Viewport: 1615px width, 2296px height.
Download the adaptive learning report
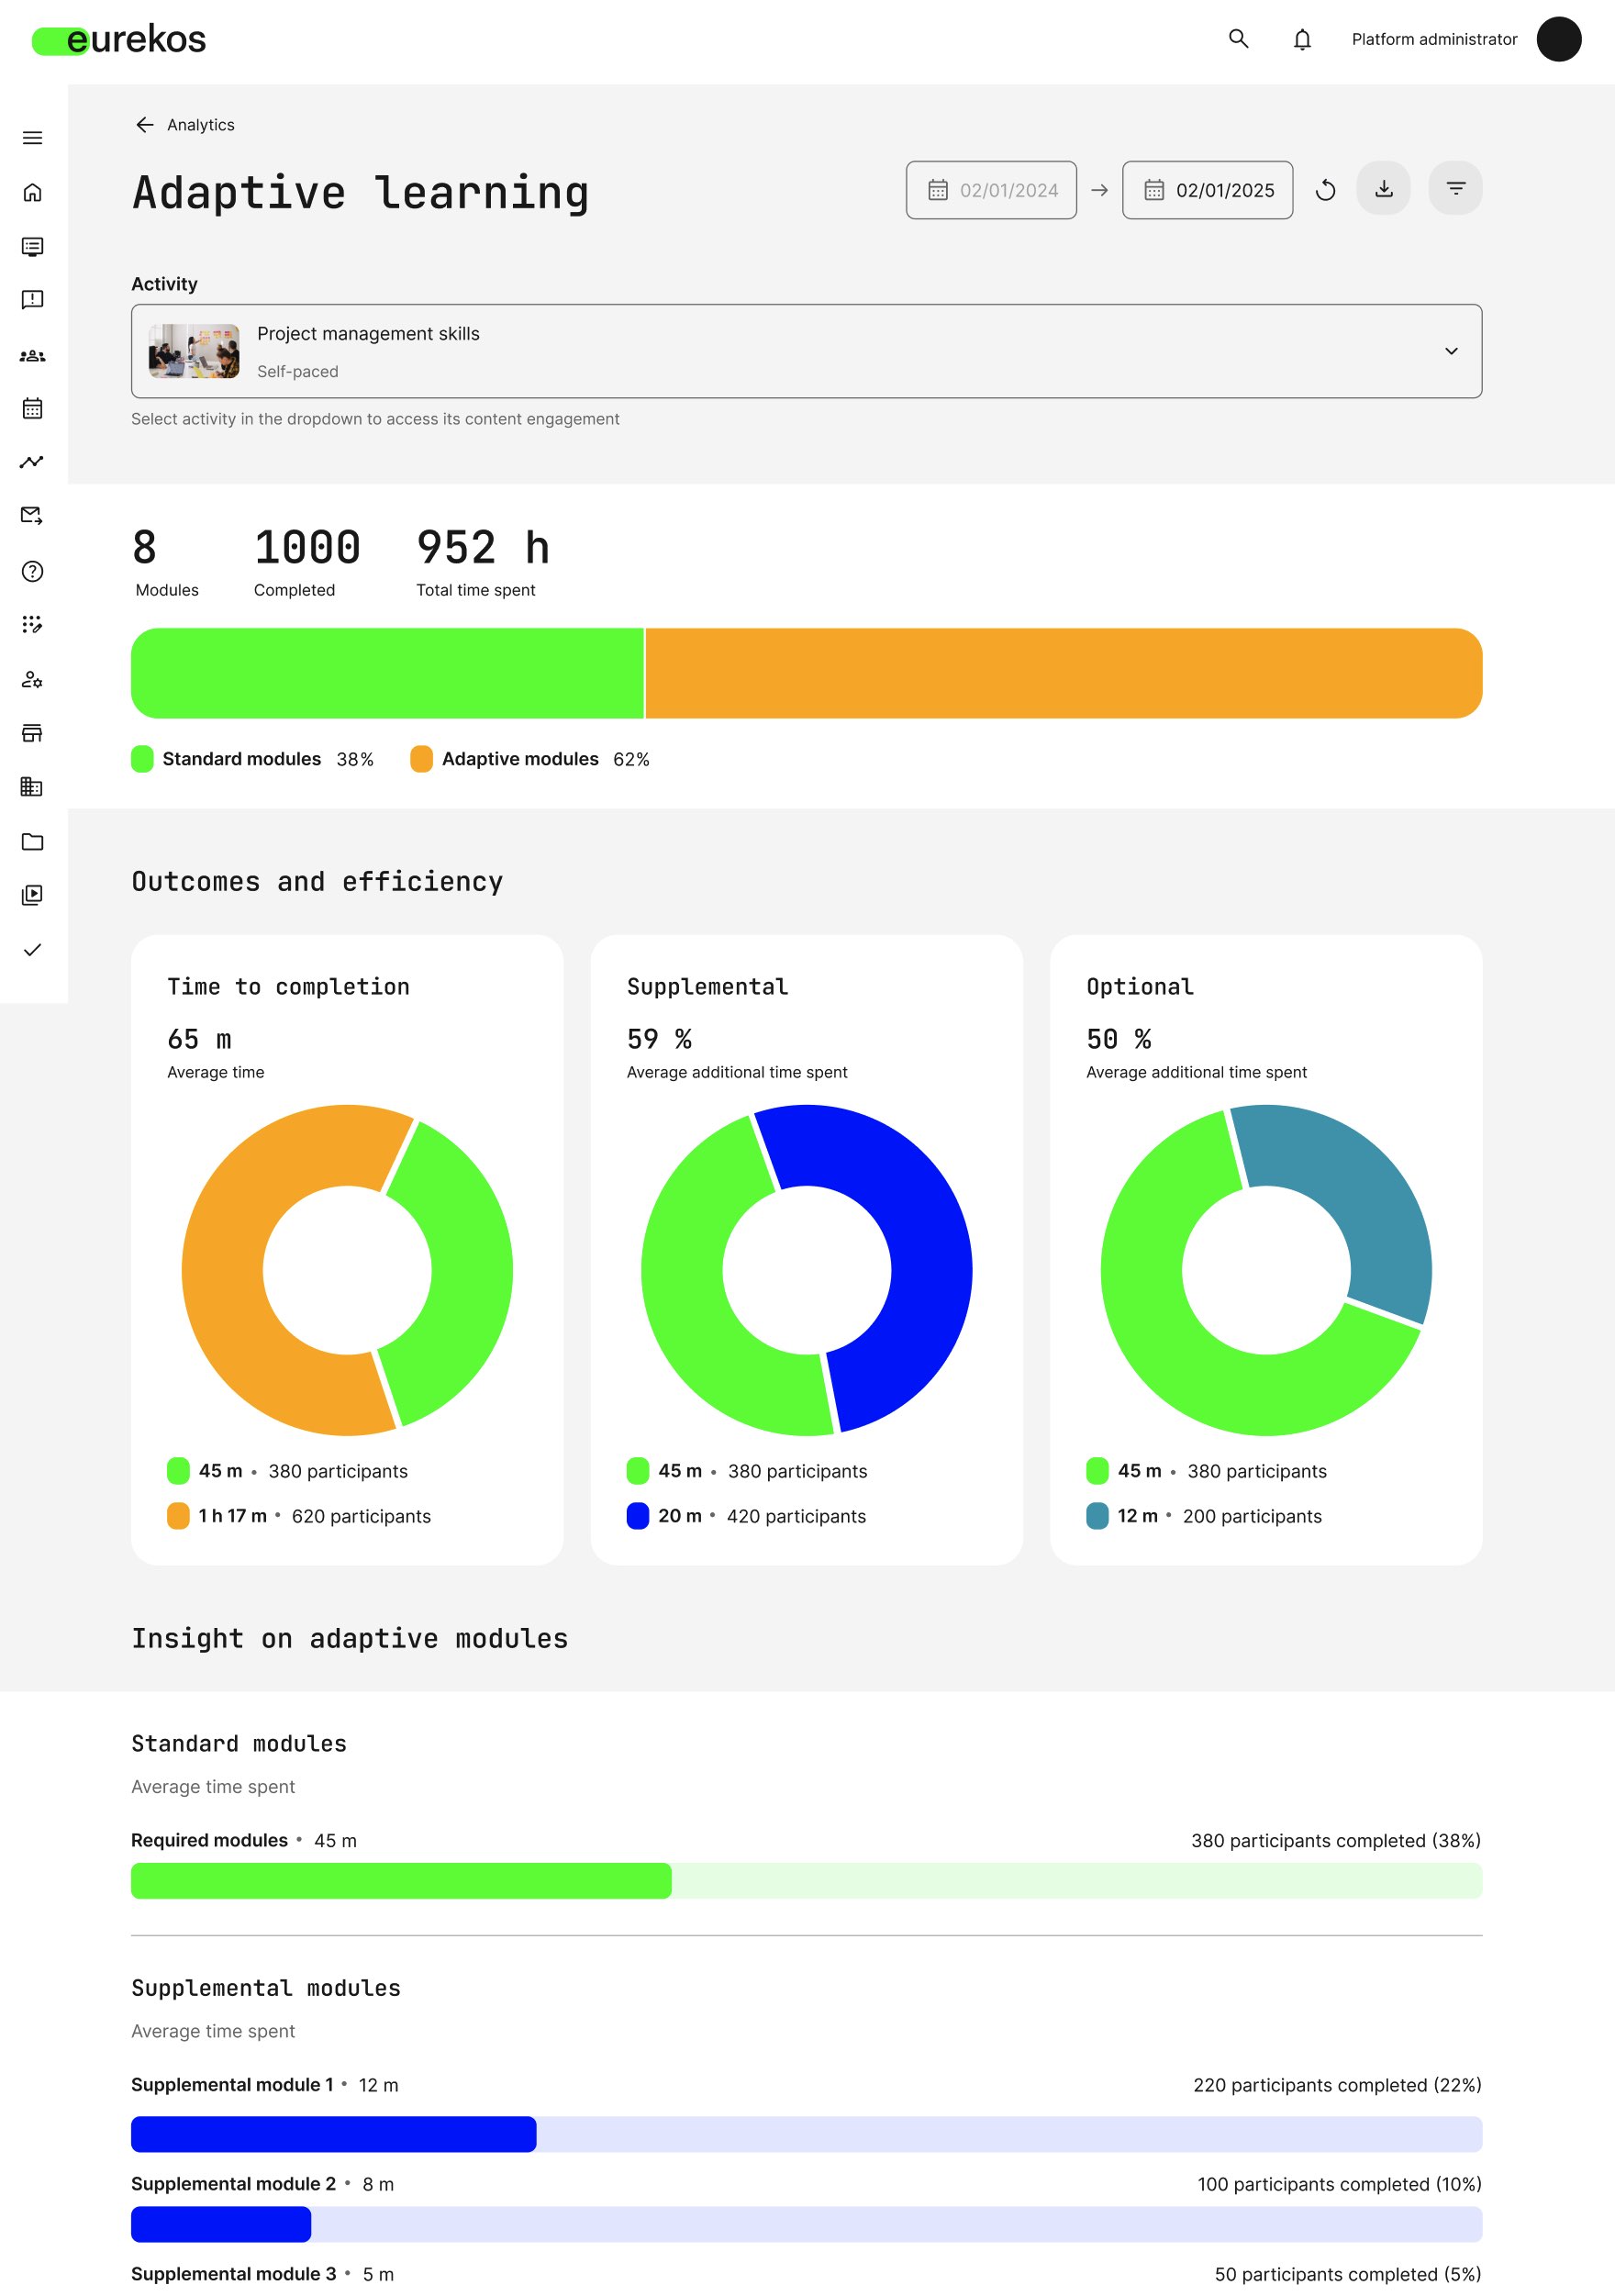click(1383, 189)
